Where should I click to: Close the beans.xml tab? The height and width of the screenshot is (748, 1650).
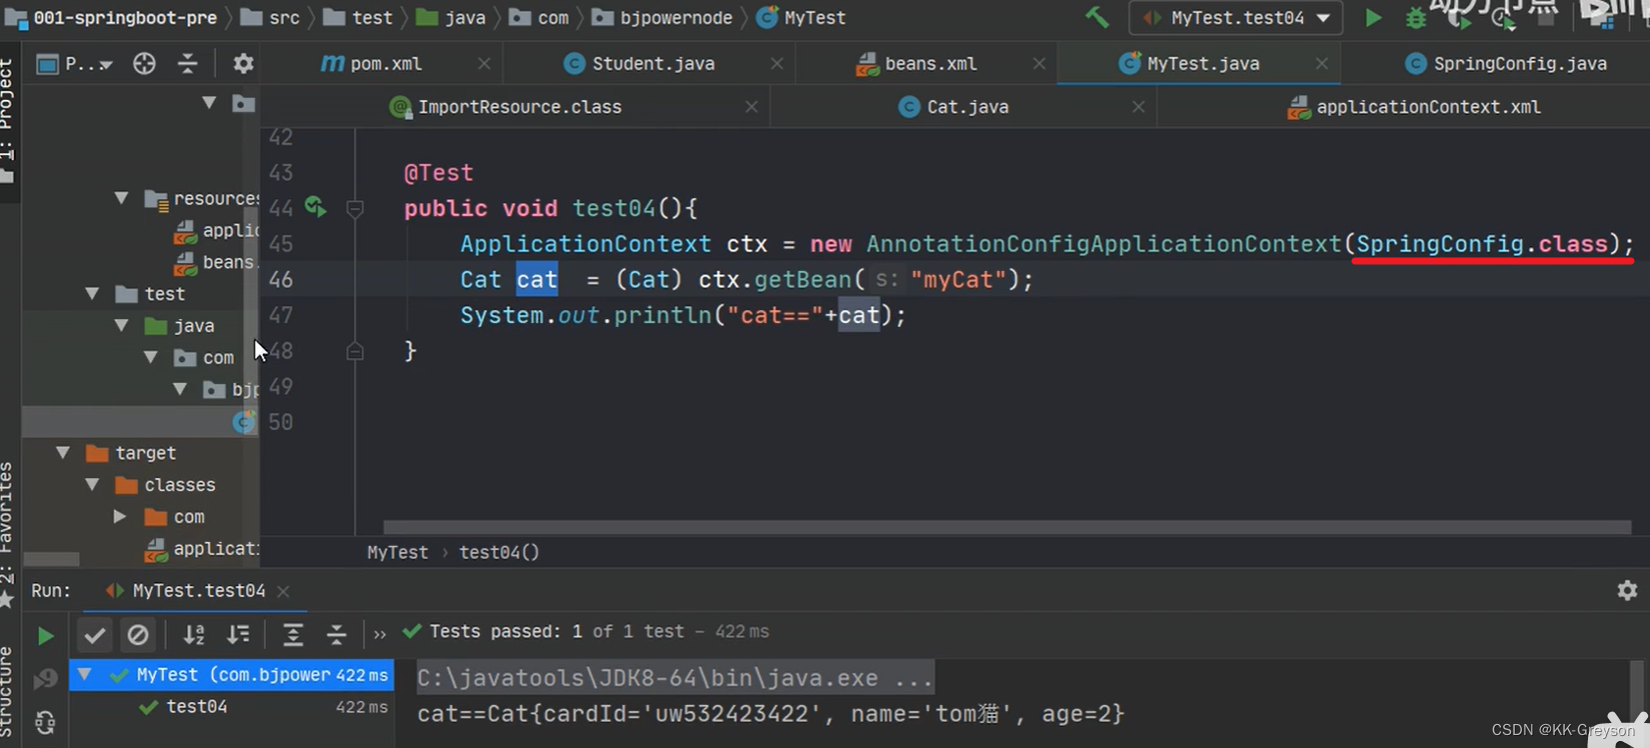click(x=1039, y=63)
